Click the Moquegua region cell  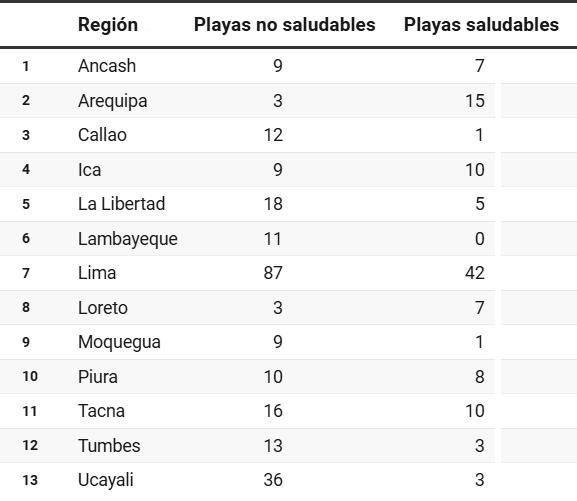[x=119, y=343]
